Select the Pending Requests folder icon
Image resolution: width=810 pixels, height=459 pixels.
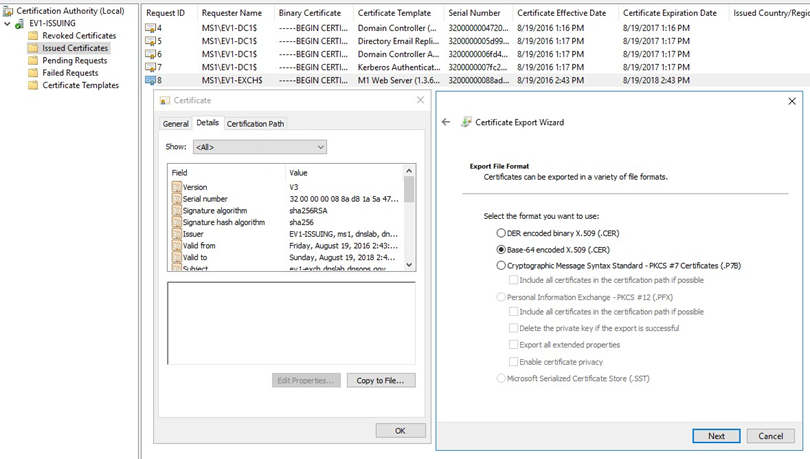pyautogui.click(x=33, y=61)
